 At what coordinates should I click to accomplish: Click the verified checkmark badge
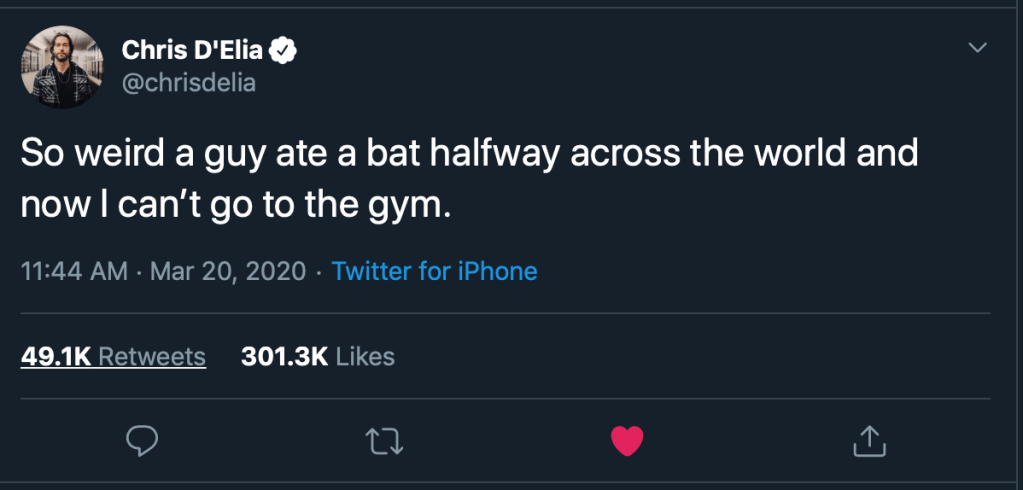coord(283,48)
